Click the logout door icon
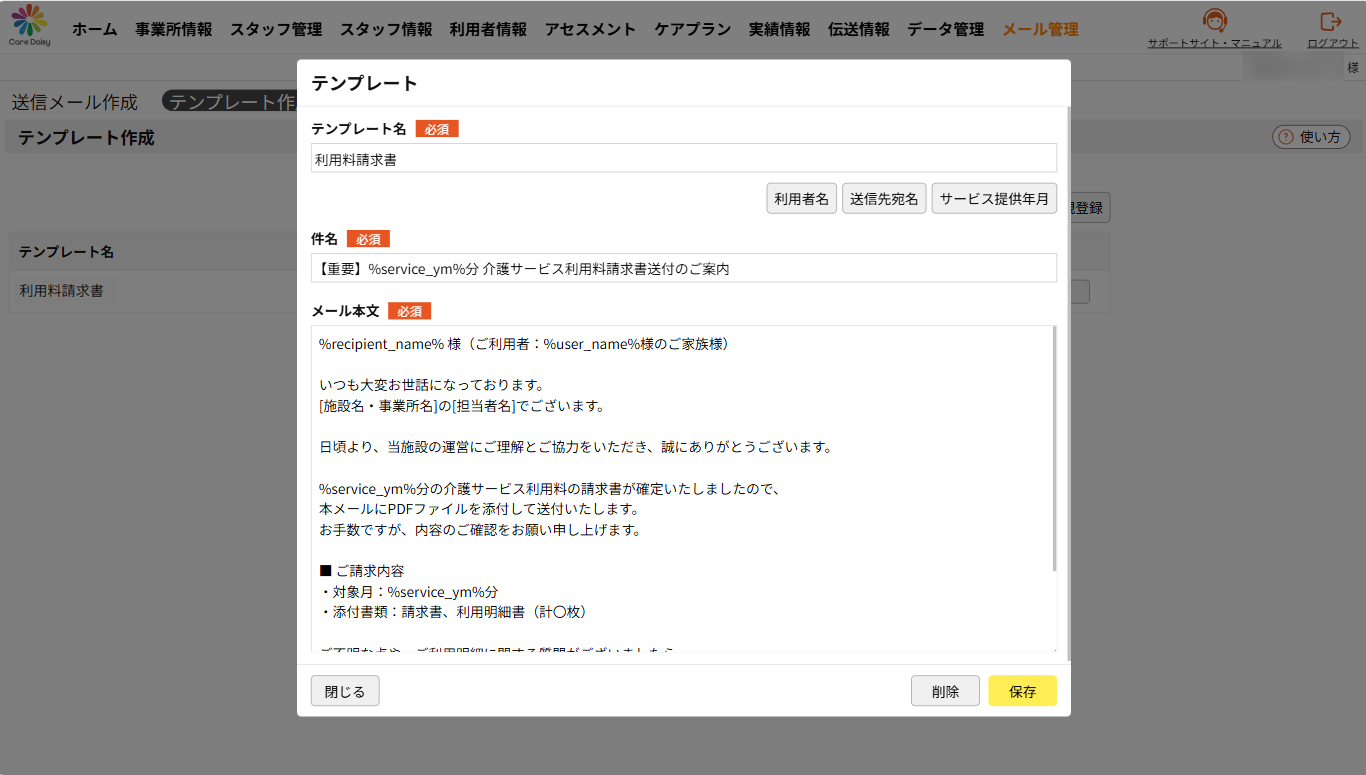This screenshot has height=775, width=1366. [x=1331, y=21]
